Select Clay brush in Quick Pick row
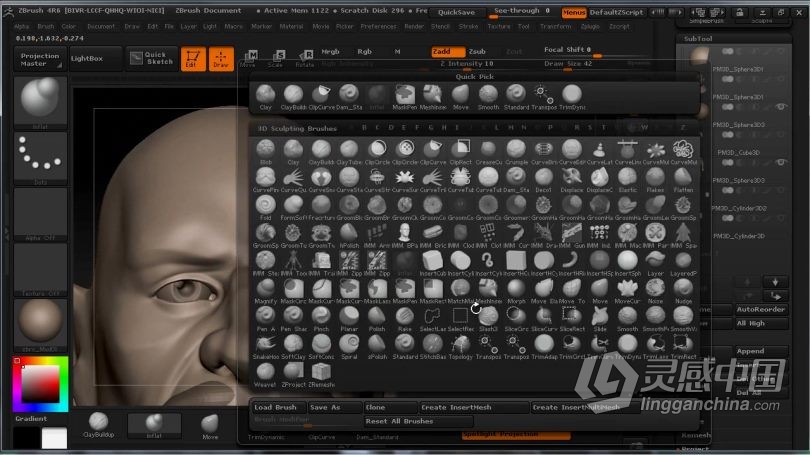810x455 pixels. click(x=266, y=98)
